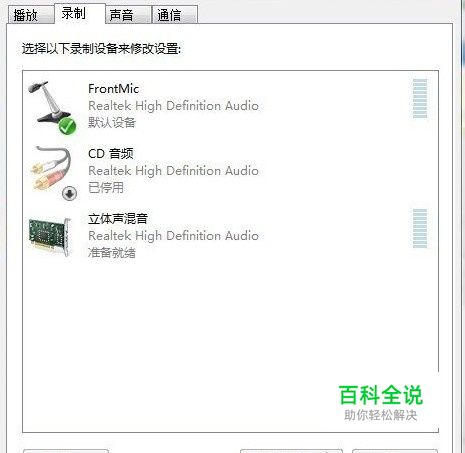Click the disabled down-arrow badge on CD 音频
This screenshot has width=465, height=453.
click(69, 193)
